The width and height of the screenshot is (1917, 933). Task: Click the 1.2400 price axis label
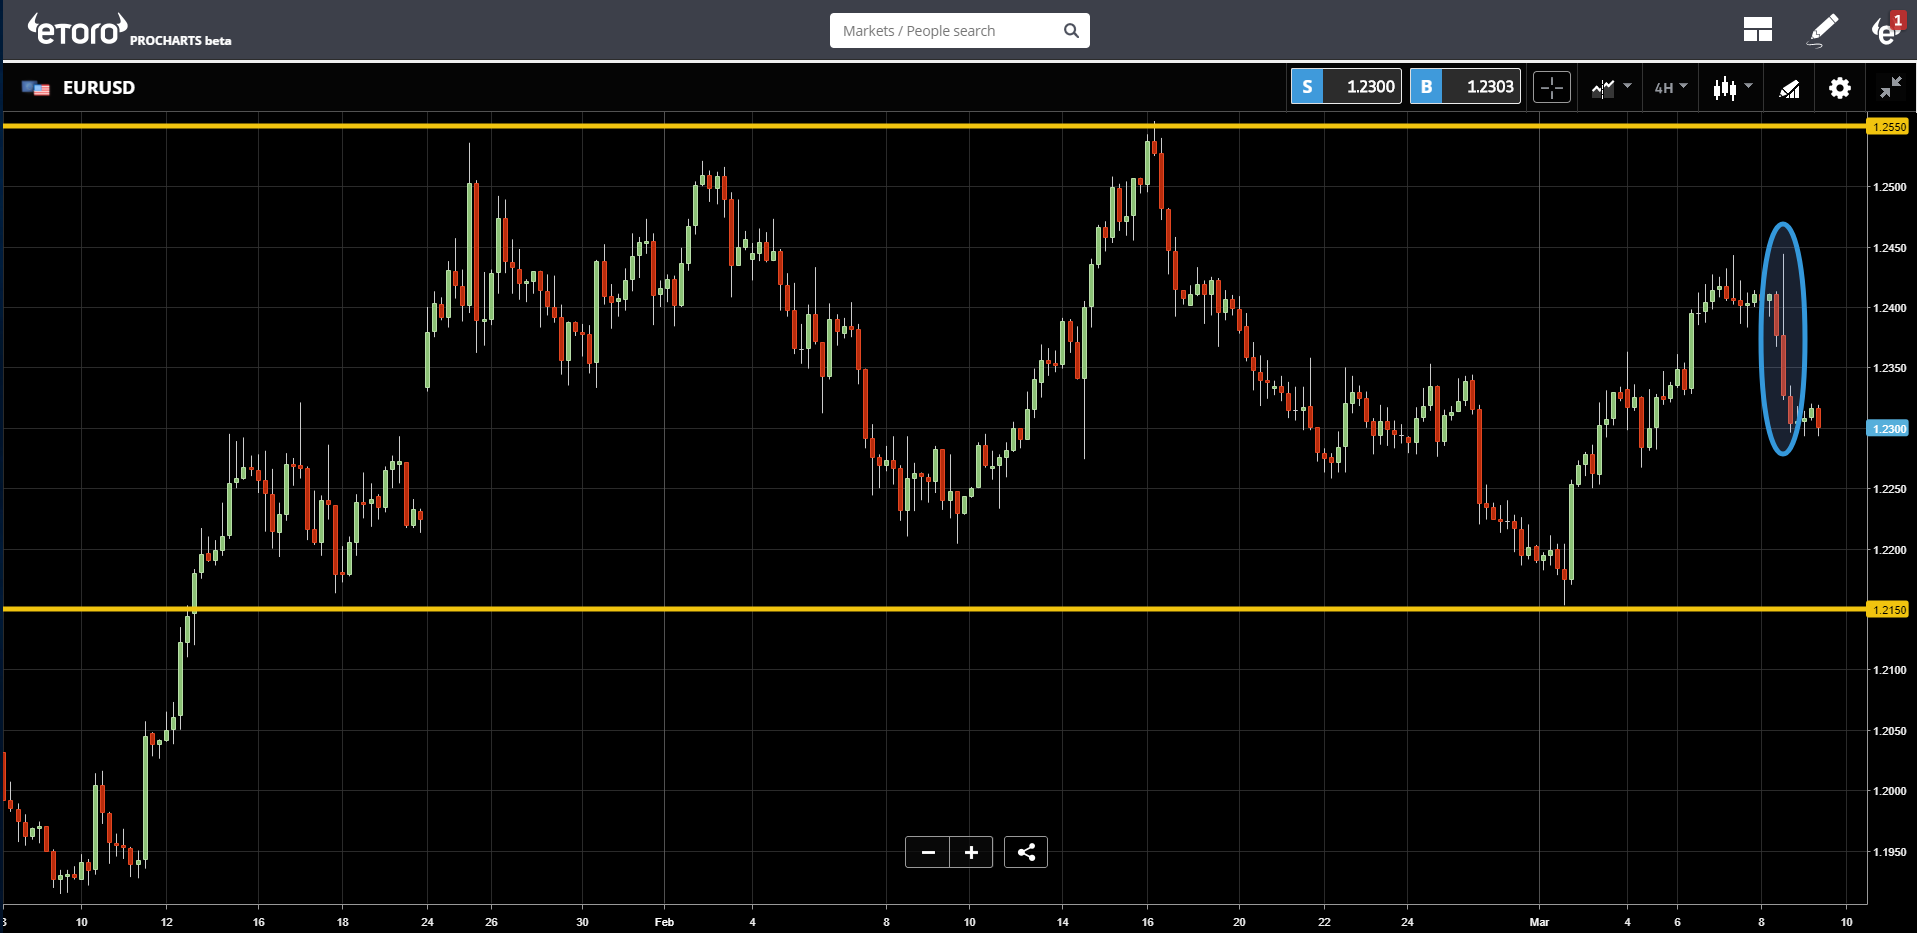[1889, 308]
